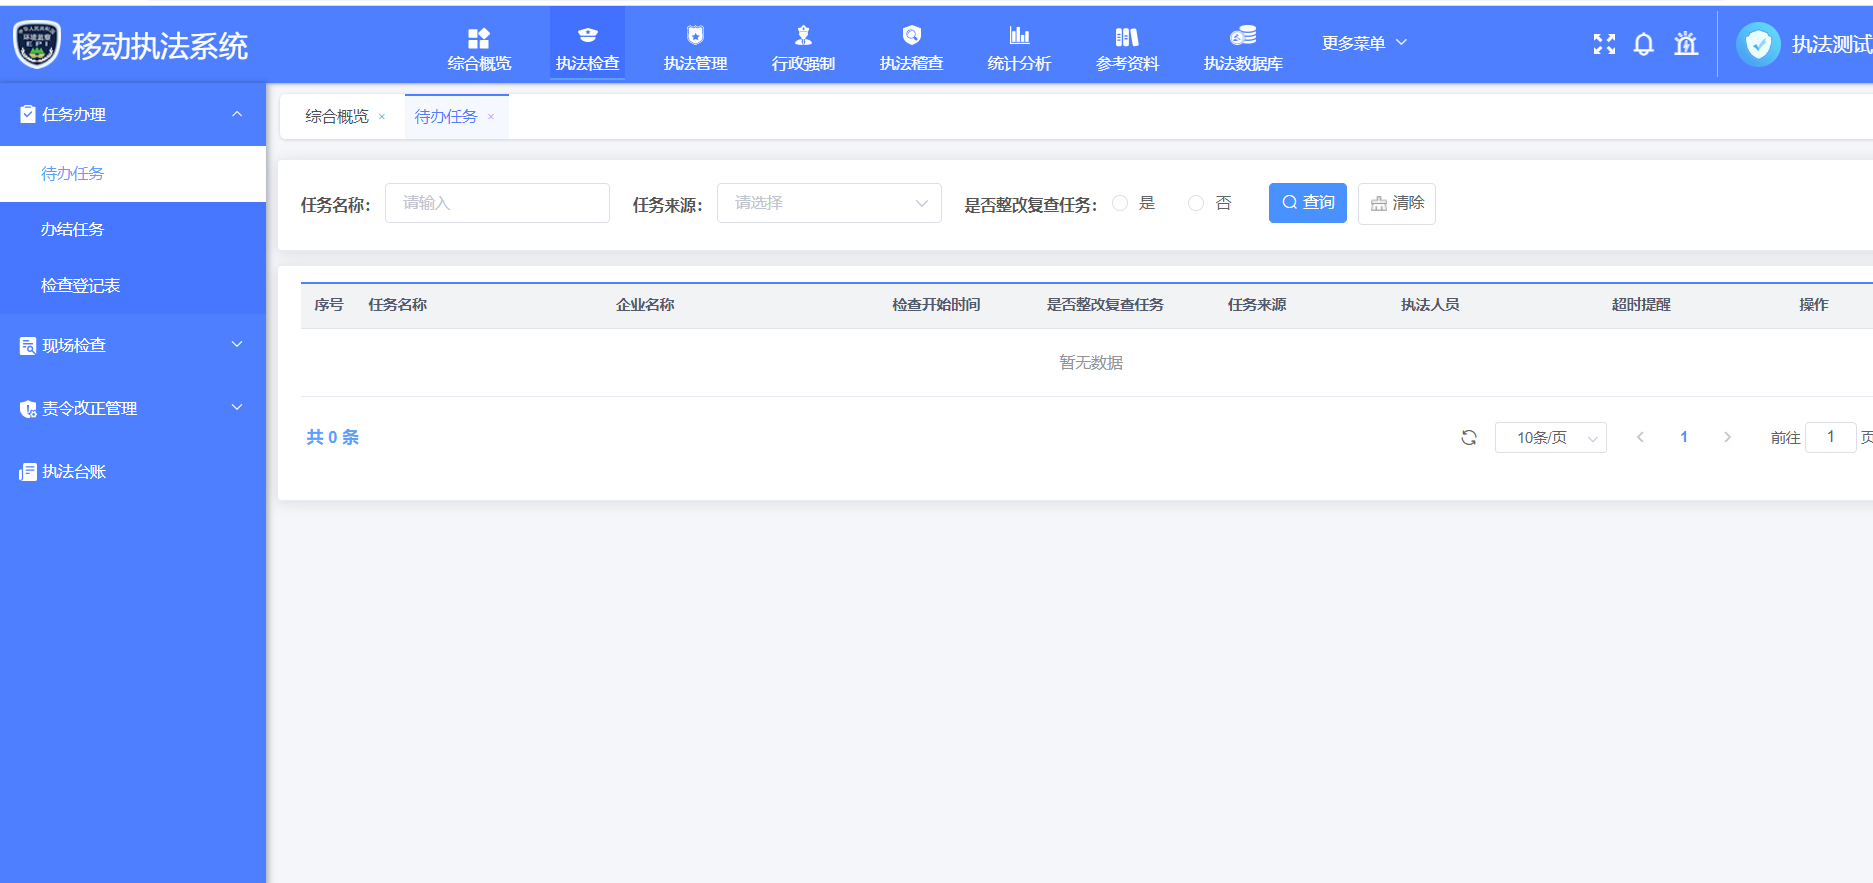
Task: Open 综合概览 from the top navigation
Action: tap(479, 49)
